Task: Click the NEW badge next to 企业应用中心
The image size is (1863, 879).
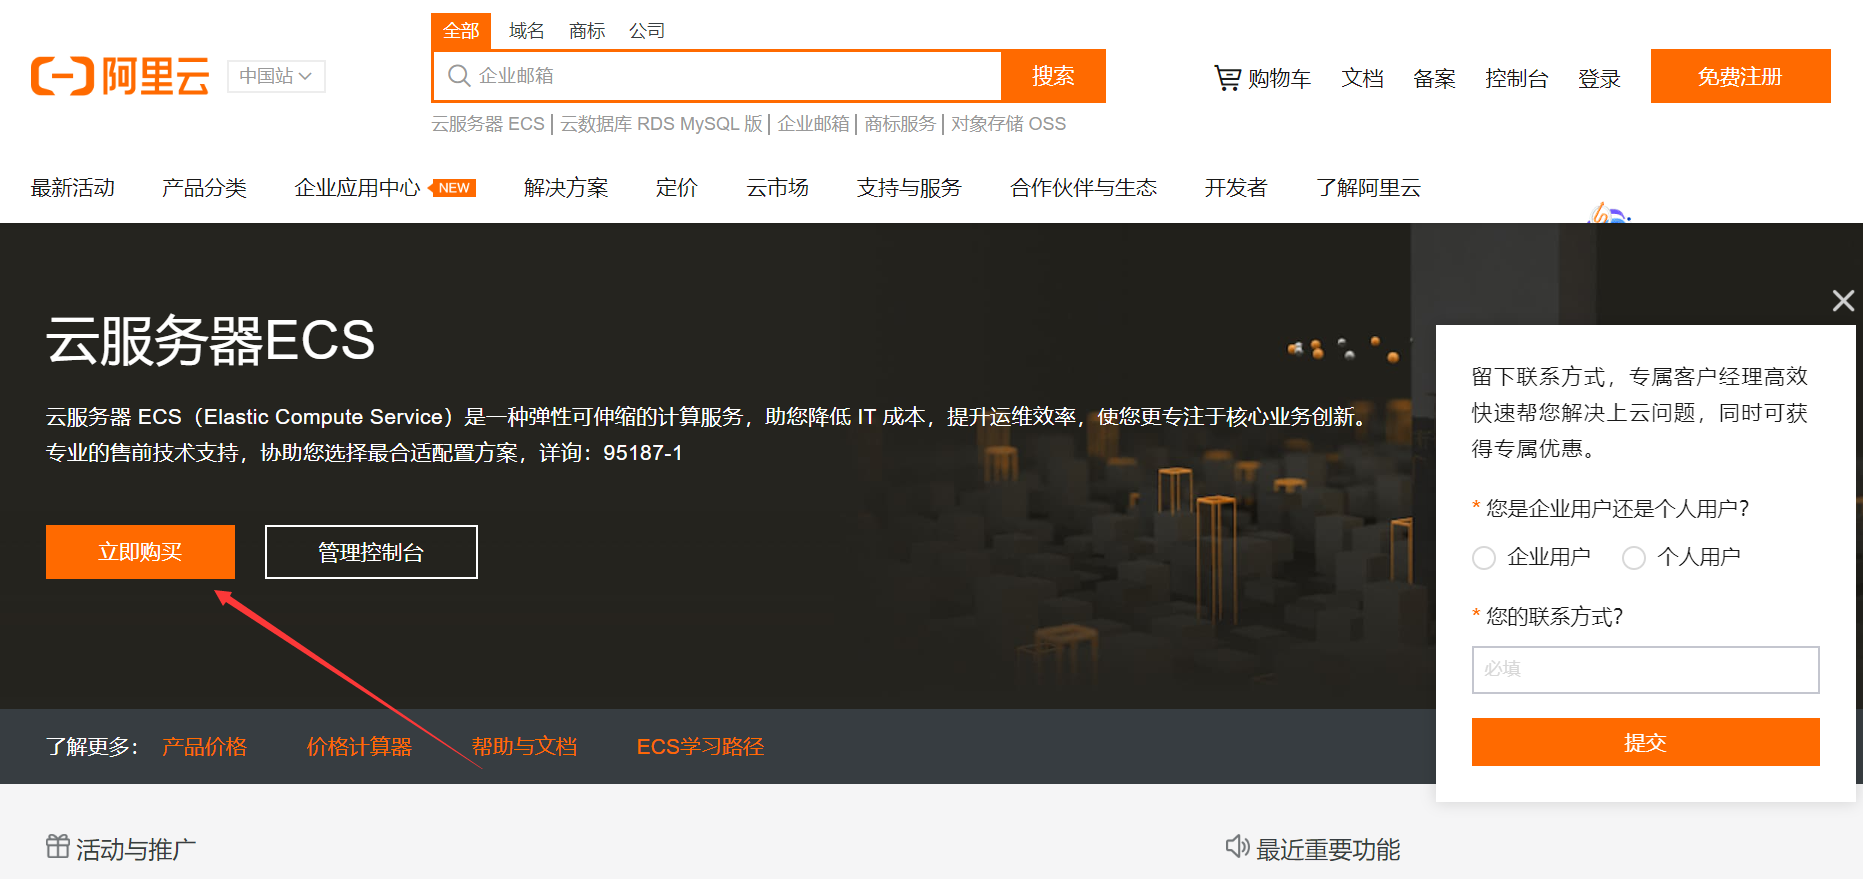Action: (x=453, y=188)
